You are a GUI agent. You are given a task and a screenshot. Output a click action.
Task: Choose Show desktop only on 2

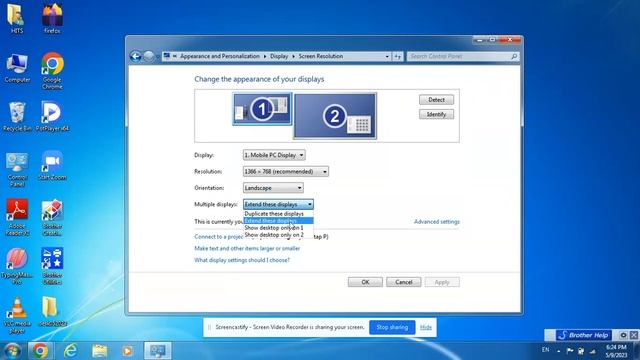[278, 235]
